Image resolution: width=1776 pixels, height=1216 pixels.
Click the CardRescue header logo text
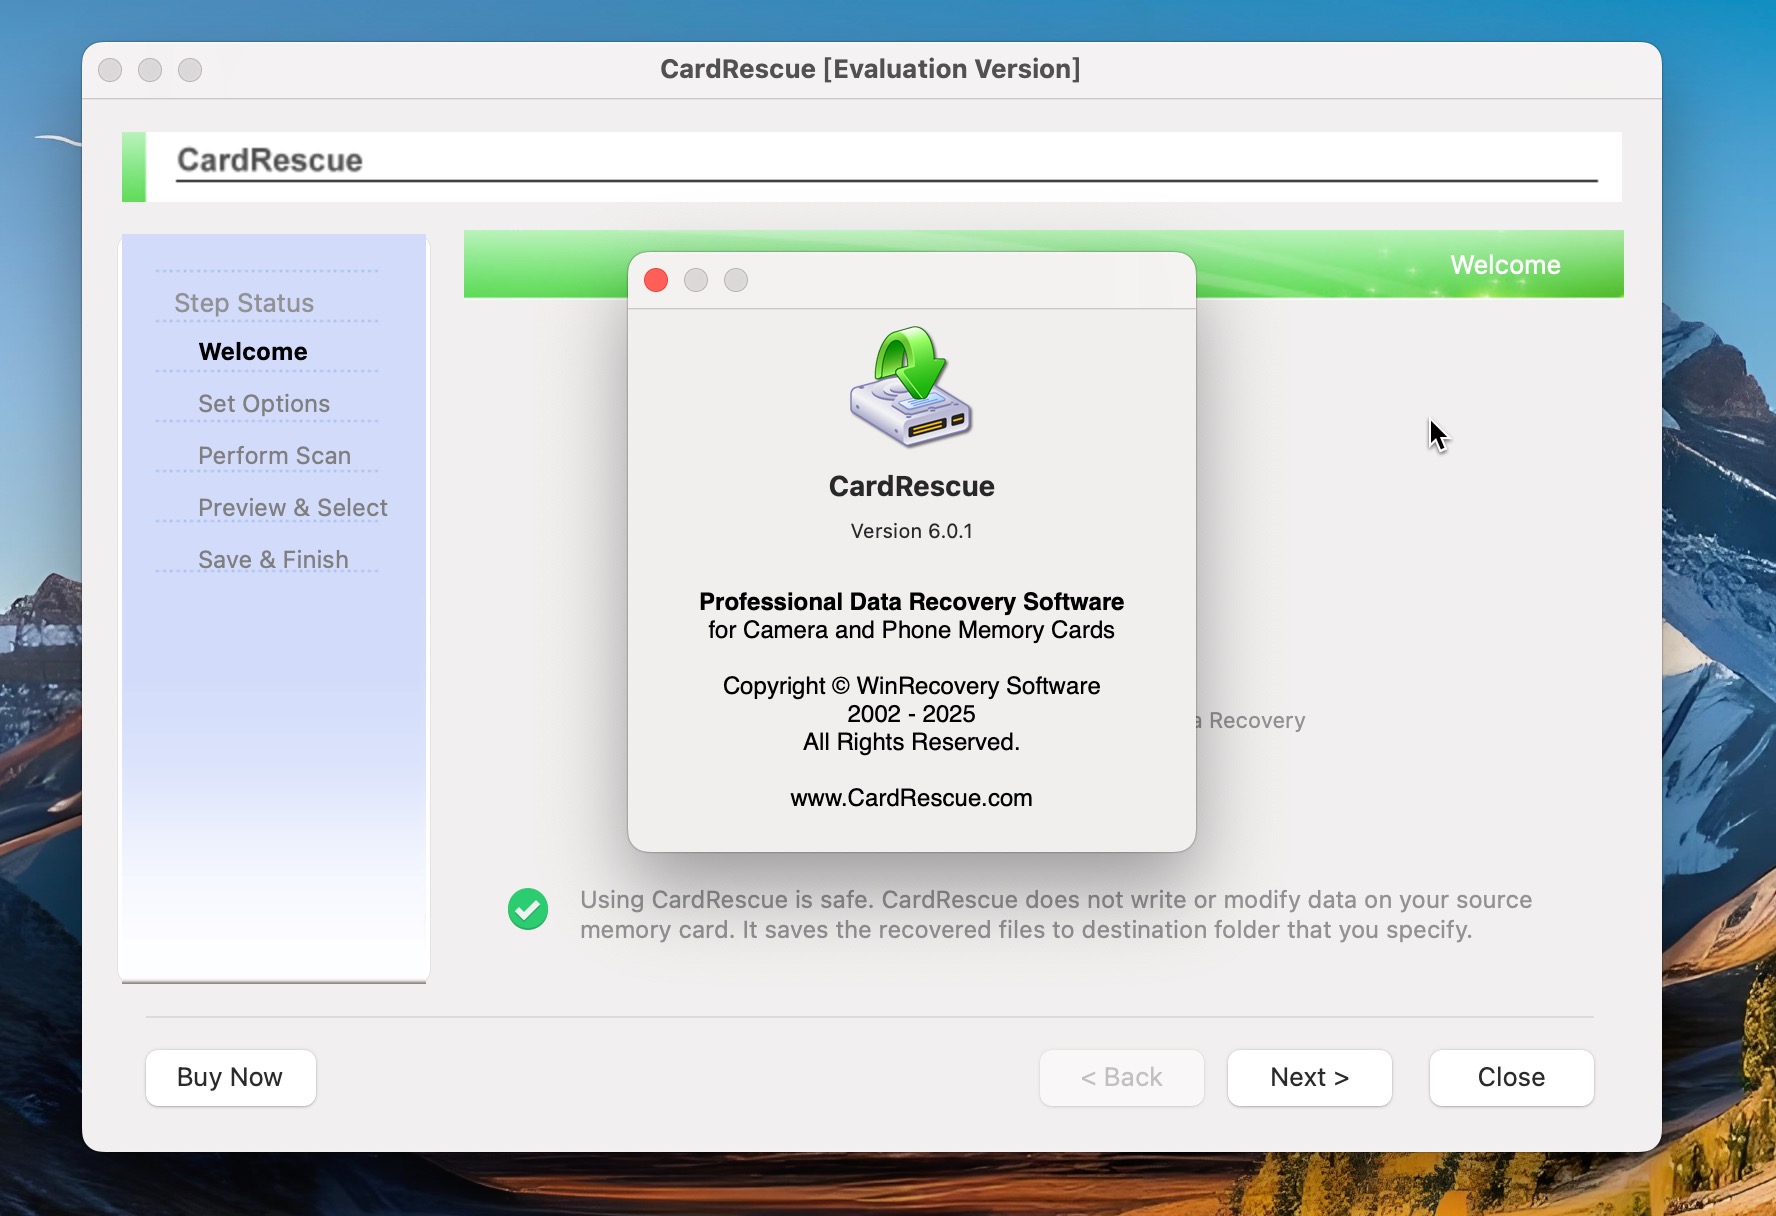pyautogui.click(x=270, y=160)
